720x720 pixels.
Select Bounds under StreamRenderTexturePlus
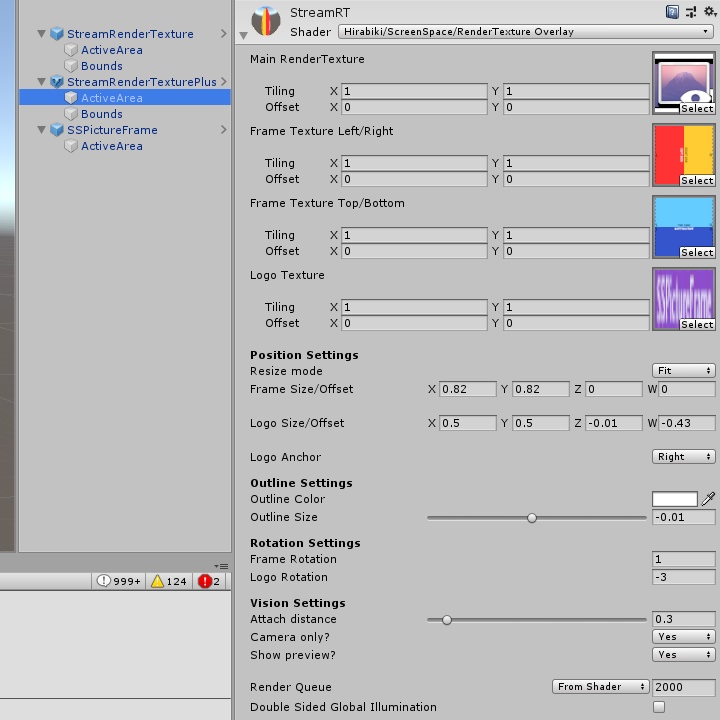[125, 114]
